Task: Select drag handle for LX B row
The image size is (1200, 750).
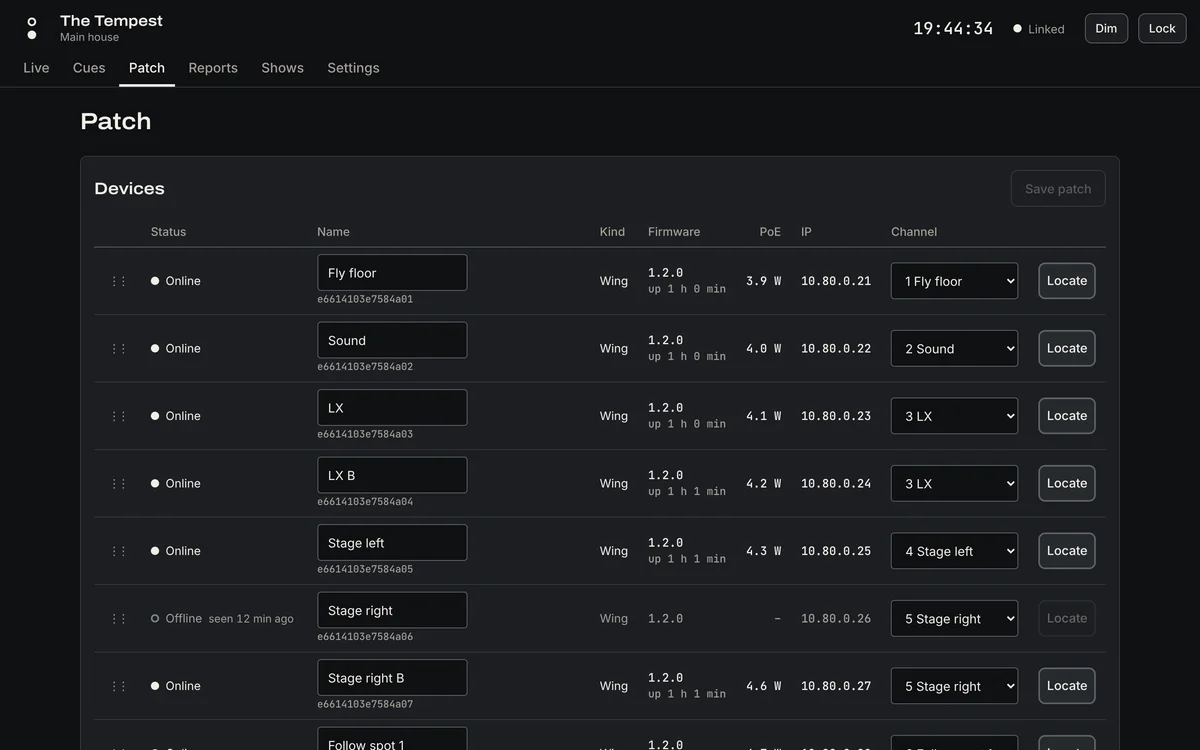Action: [119, 484]
